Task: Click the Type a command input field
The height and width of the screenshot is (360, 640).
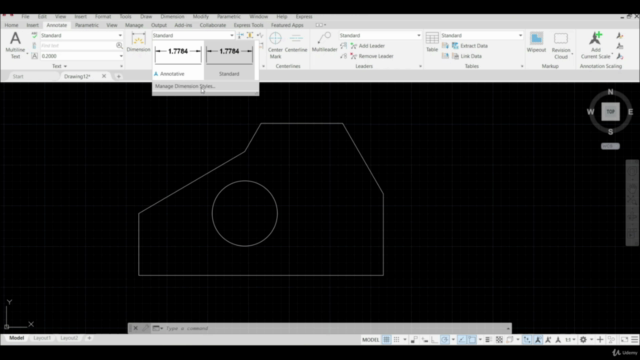Action: 335,328
